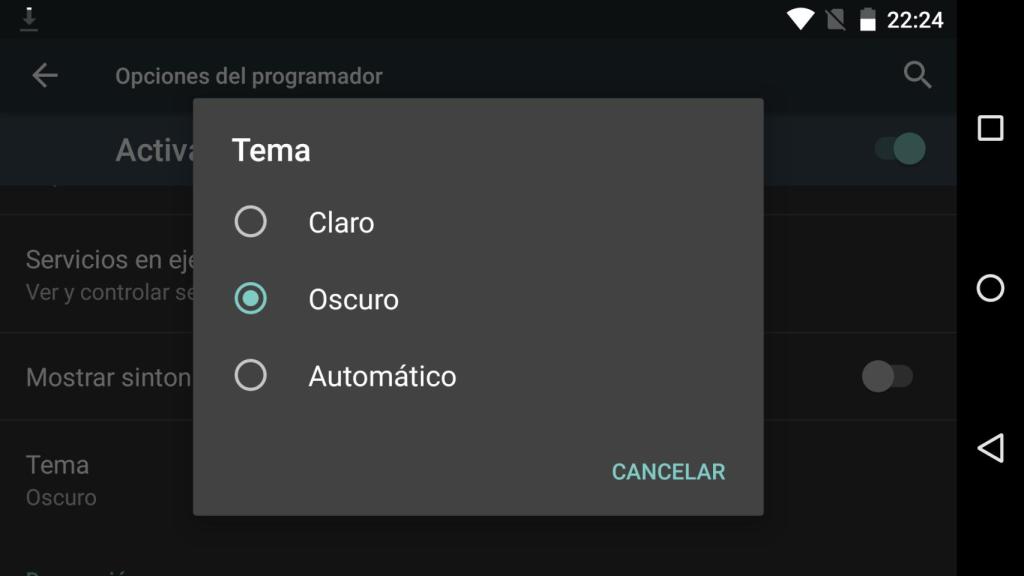The height and width of the screenshot is (576, 1024).
Task: Enable the Mostrar sintonizador toggle
Action: (888, 377)
